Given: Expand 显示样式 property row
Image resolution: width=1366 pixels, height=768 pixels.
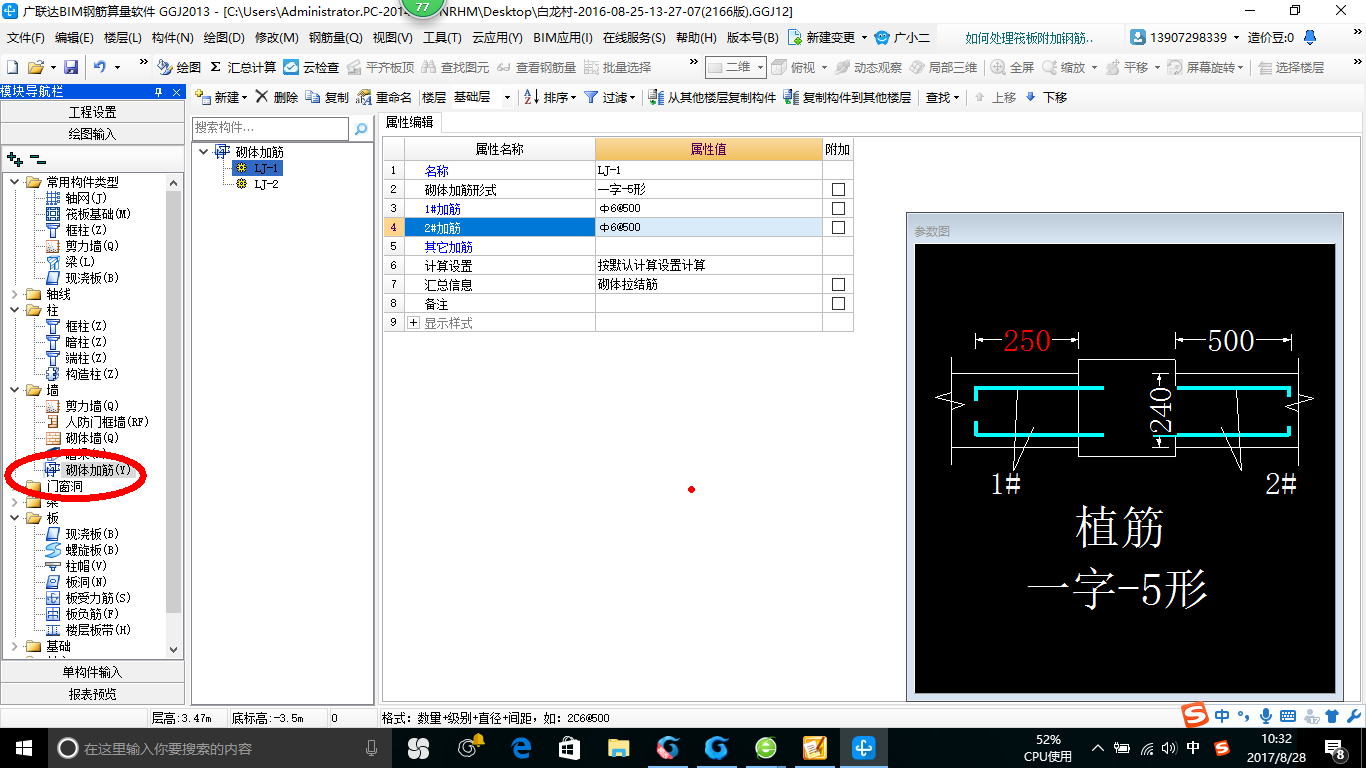Looking at the screenshot, I should pyautogui.click(x=414, y=323).
